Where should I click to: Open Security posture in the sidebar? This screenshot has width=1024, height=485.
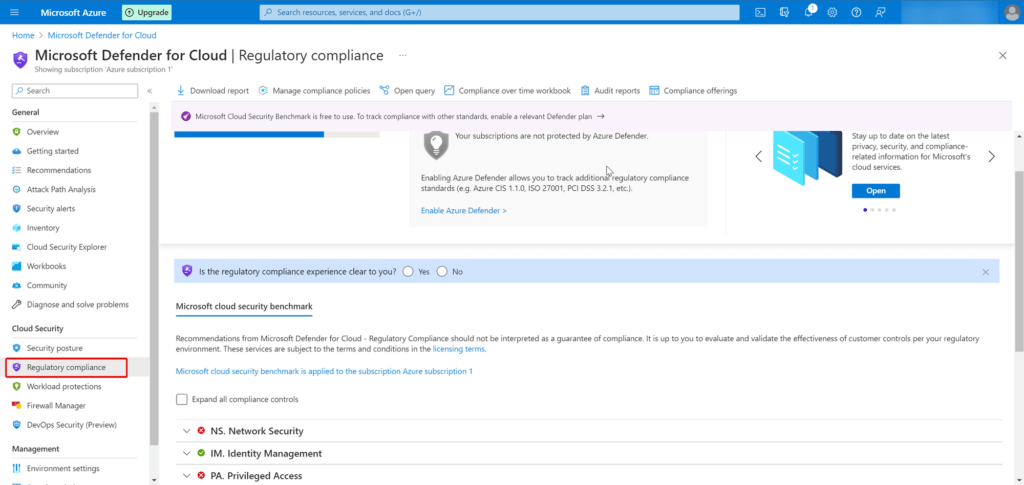(55, 349)
